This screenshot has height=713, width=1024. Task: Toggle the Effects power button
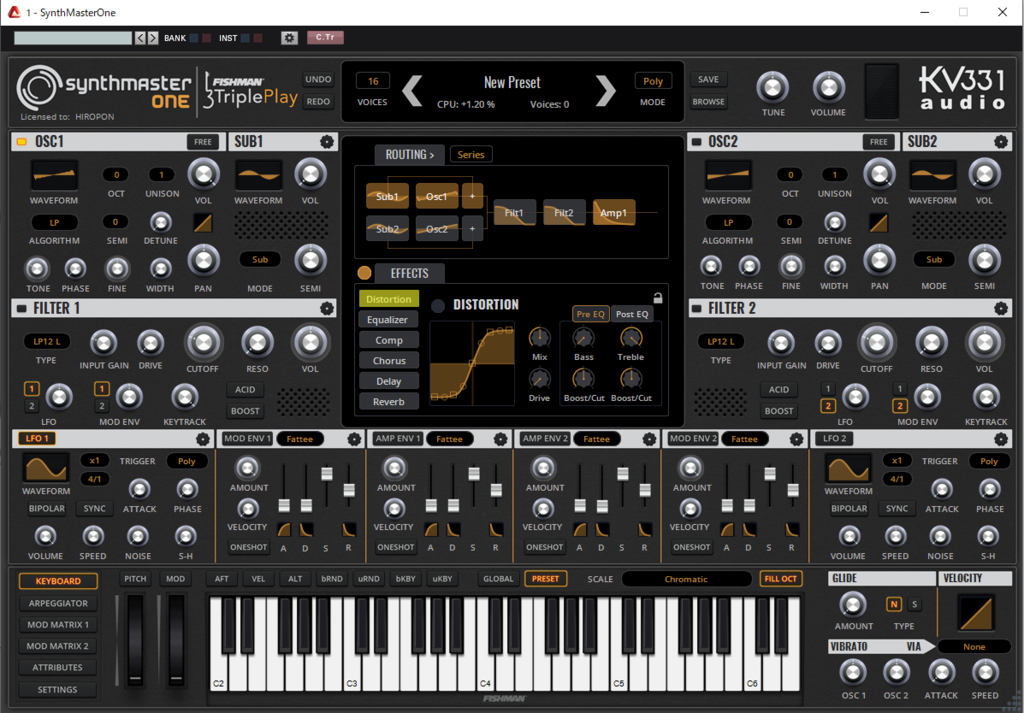364,273
